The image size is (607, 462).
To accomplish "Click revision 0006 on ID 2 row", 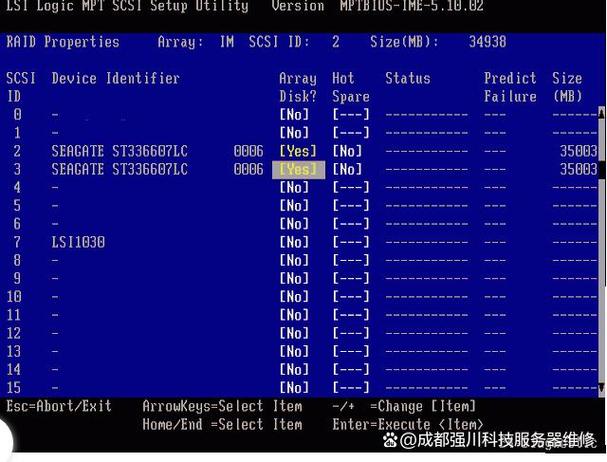I will point(249,151).
